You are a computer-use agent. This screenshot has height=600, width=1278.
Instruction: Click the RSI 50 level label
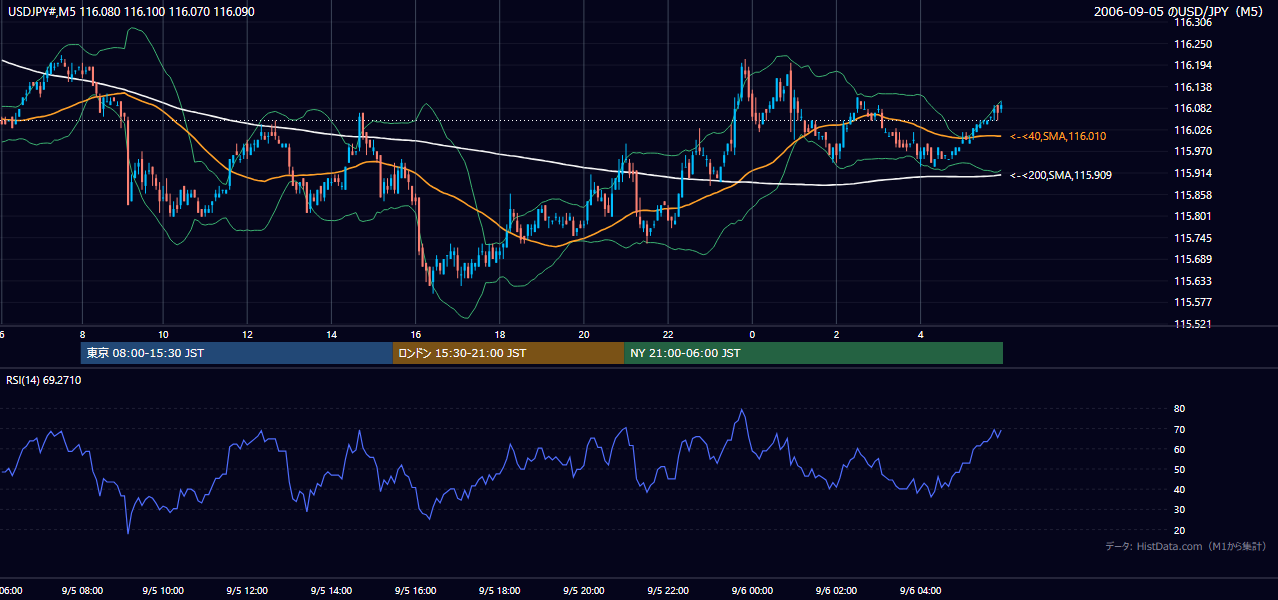1179,469
